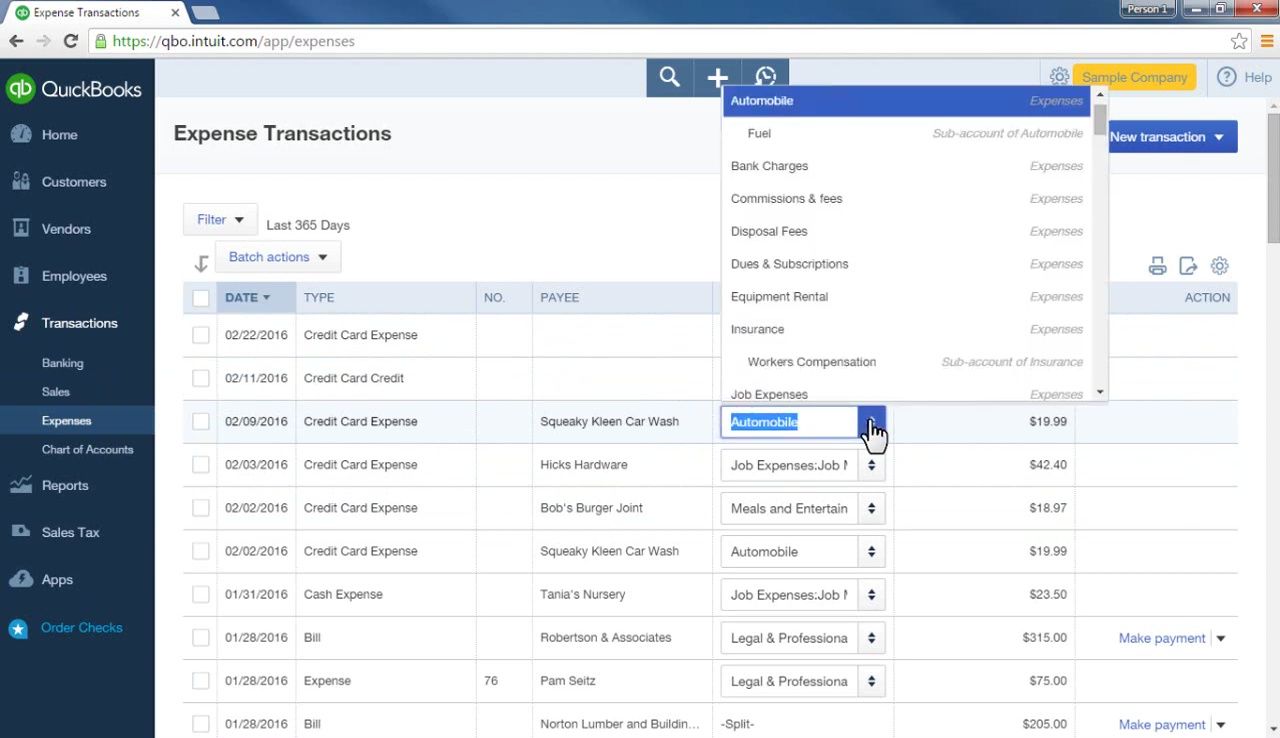Image resolution: width=1280 pixels, height=738 pixels.
Task: Click the Batch actions arrow icon
Action: (x=201, y=264)
